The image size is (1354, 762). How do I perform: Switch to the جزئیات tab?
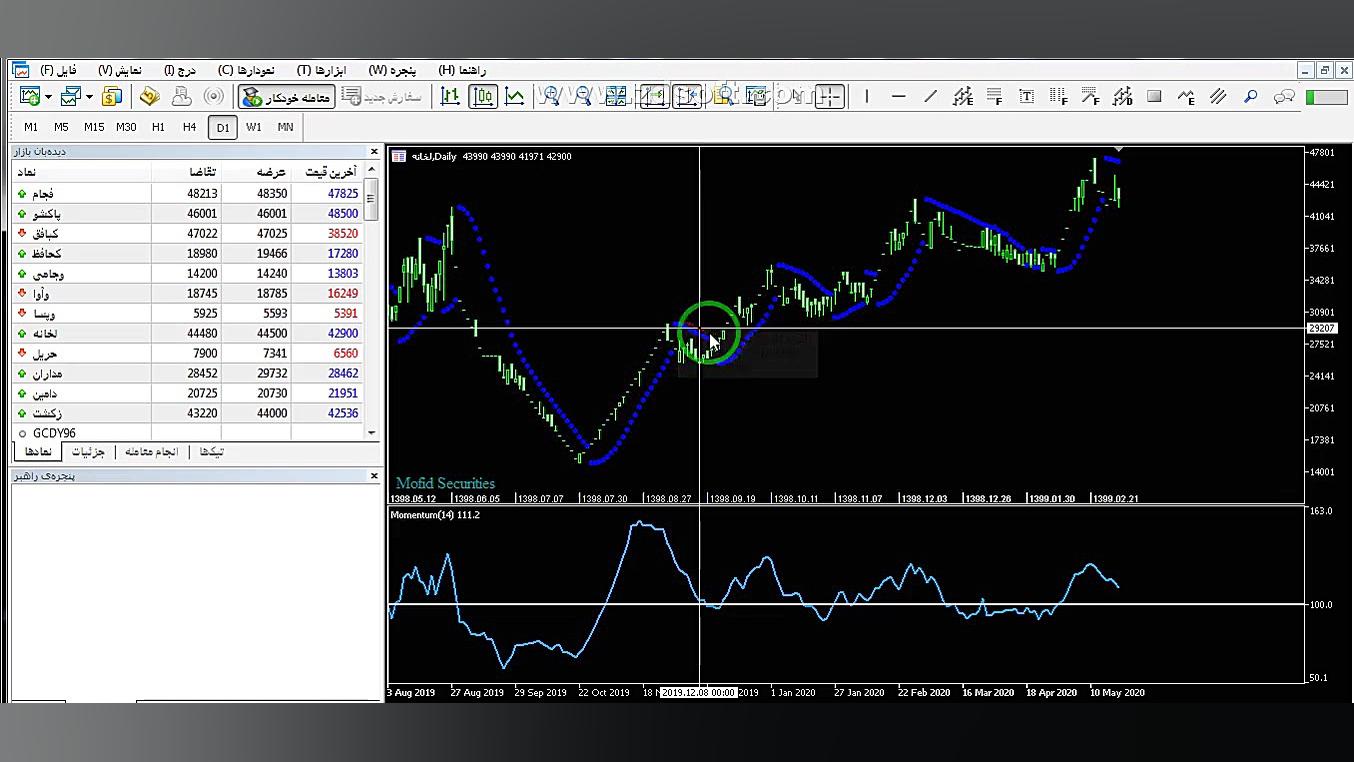(88, 452)
